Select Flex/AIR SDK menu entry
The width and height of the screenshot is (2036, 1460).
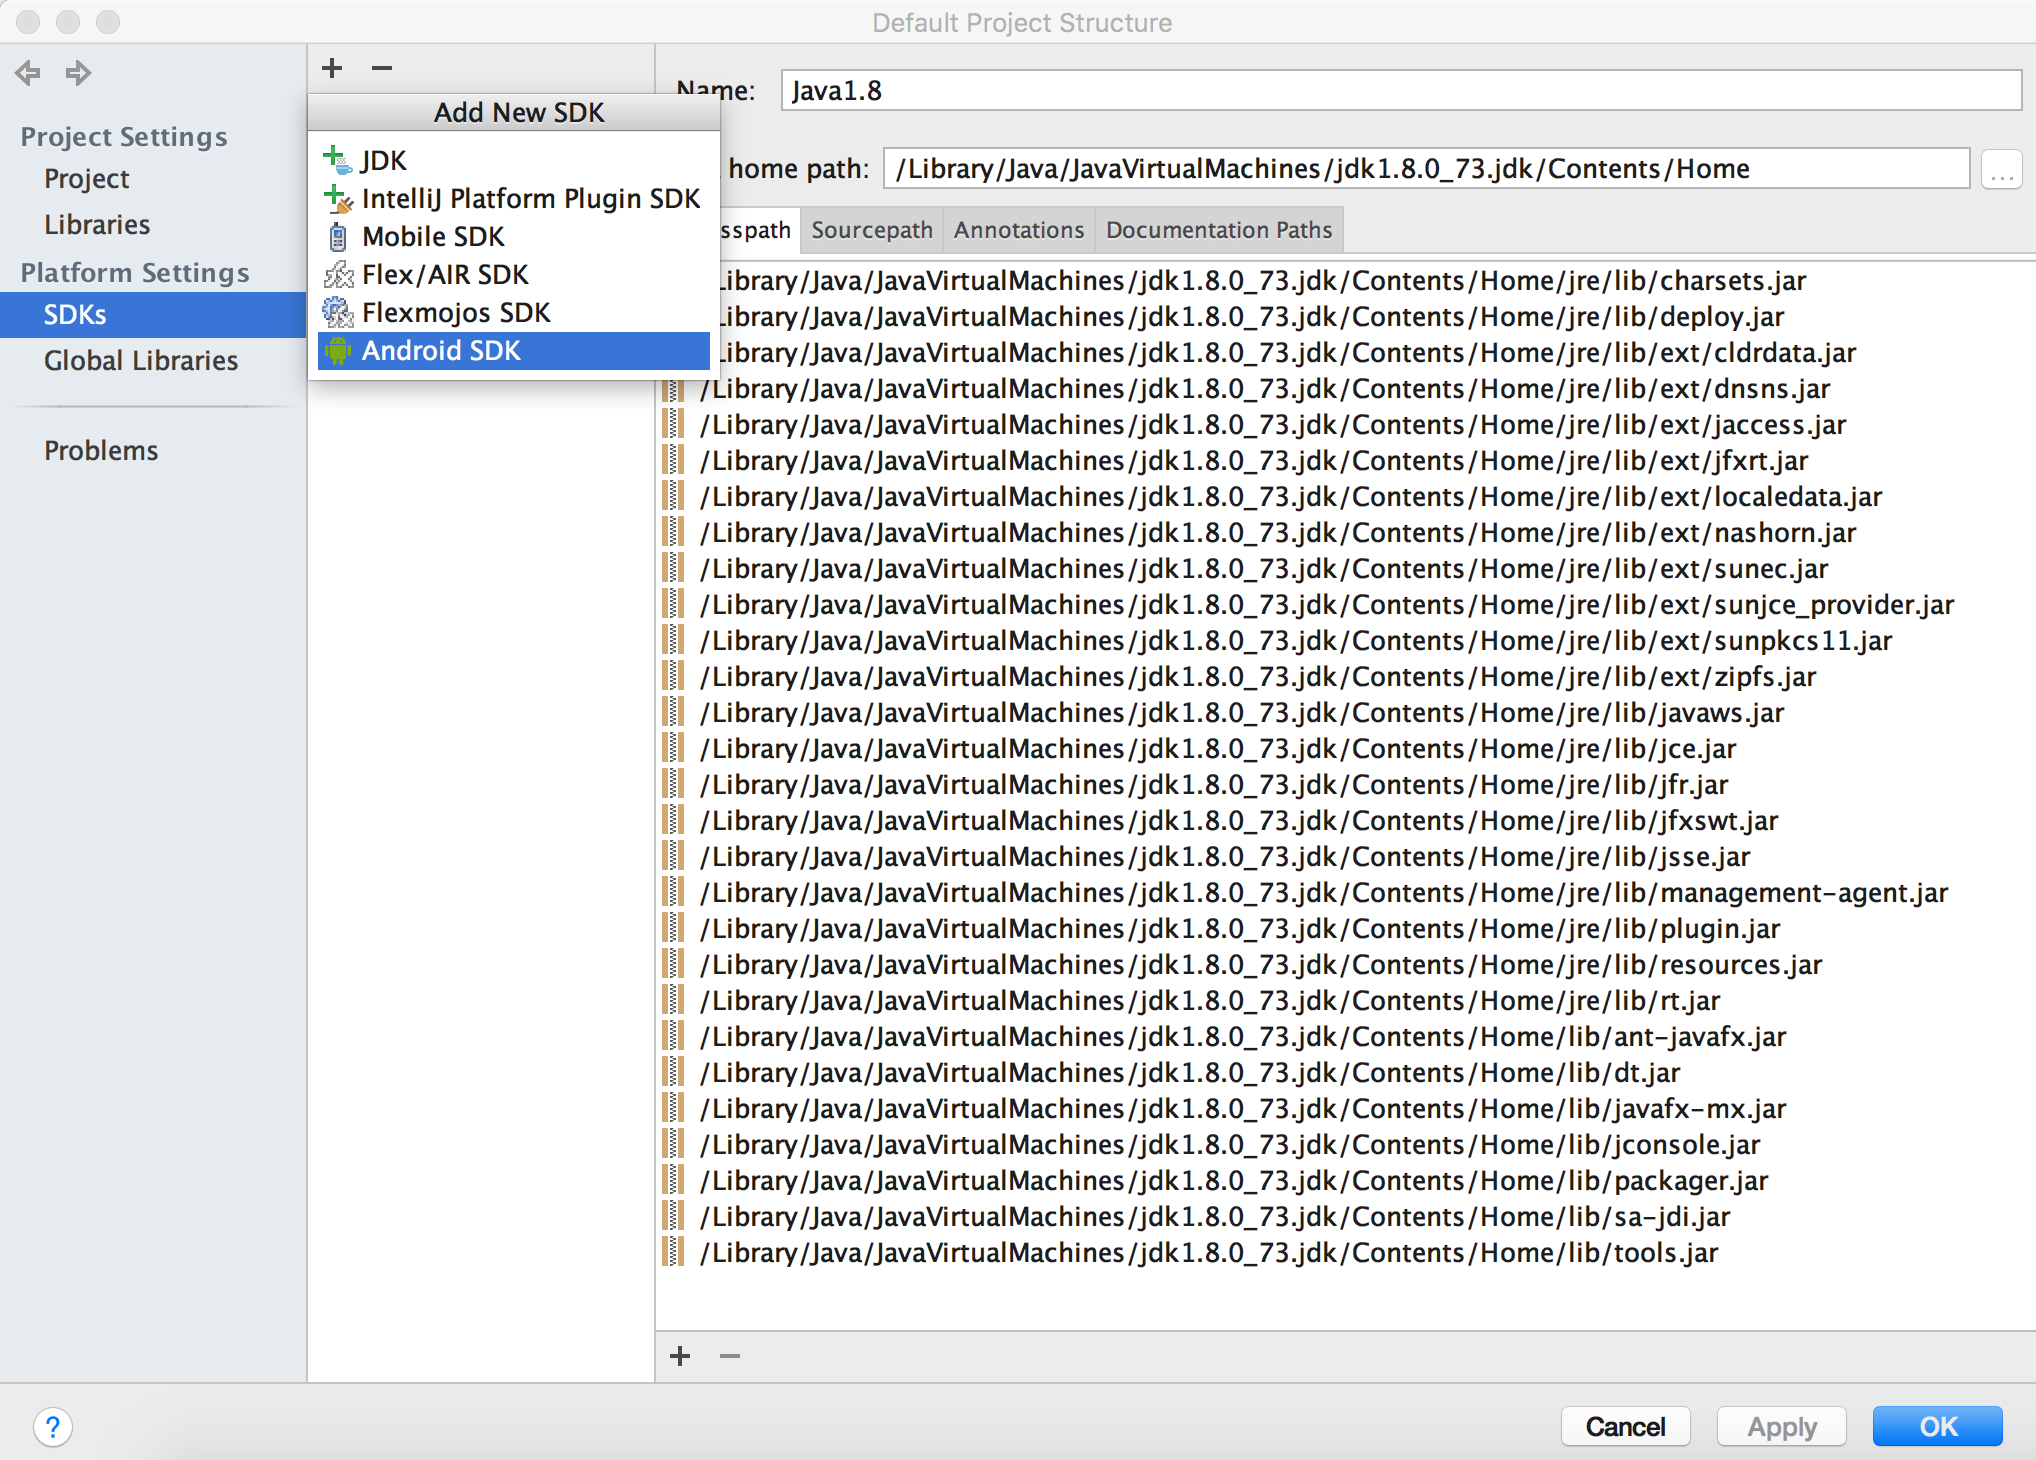445,274
